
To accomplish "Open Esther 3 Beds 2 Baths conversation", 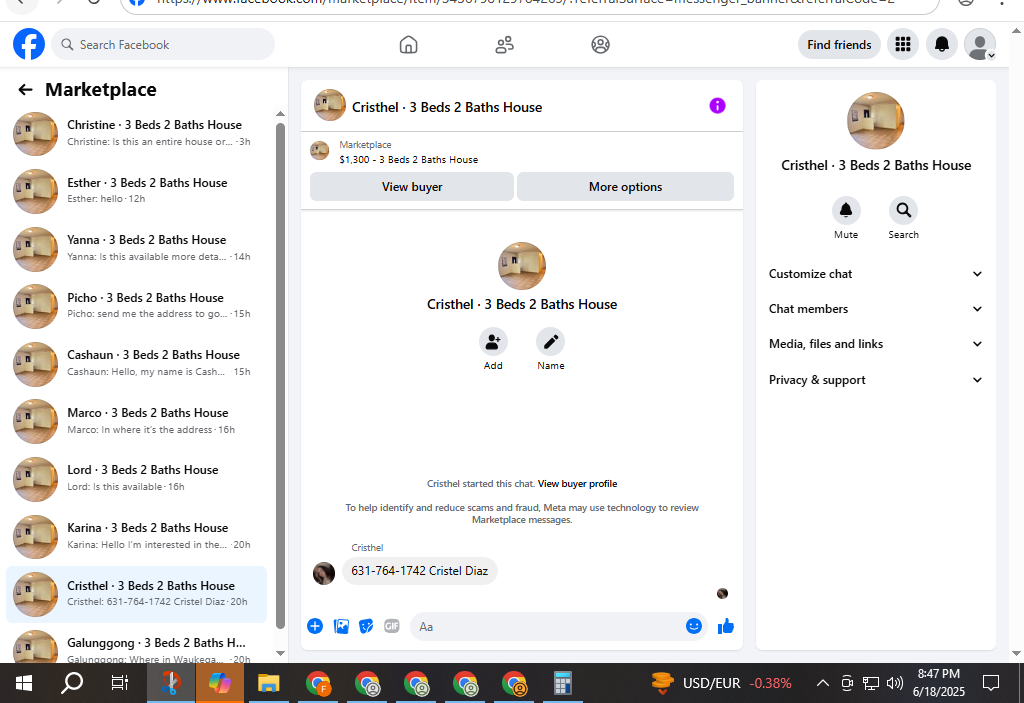I will pyautogui.click(x=136, y=191).
